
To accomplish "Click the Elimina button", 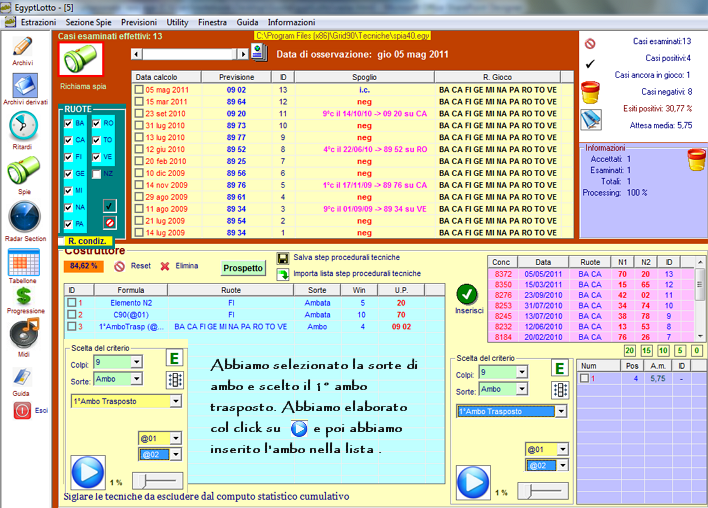I will coord(179,266).
